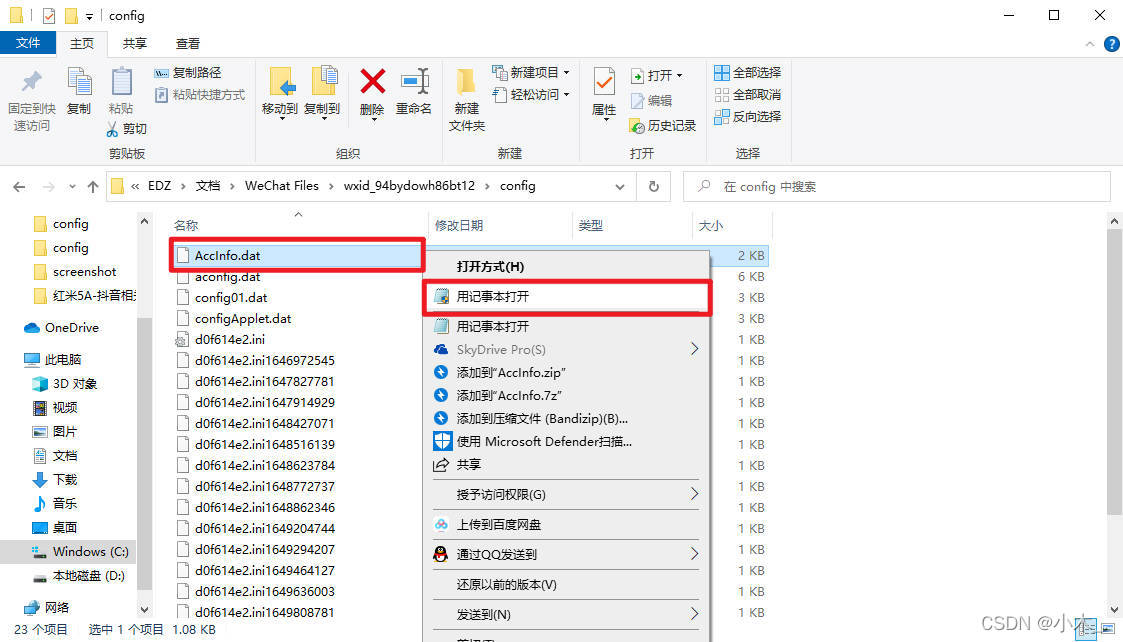Sort by 名称 column header
The image size is (1123, 642).
point(185,226)
